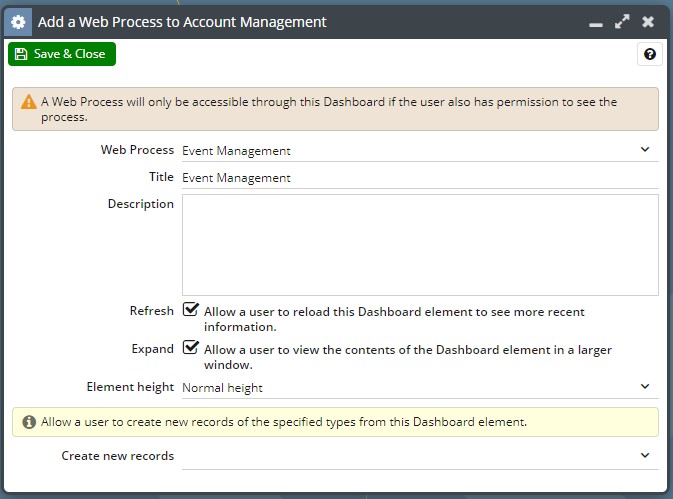Click the floppy disk icon on Save & Close
Image resolution: width=673 pixels, height=499 pixels.
tap(21, 54)
